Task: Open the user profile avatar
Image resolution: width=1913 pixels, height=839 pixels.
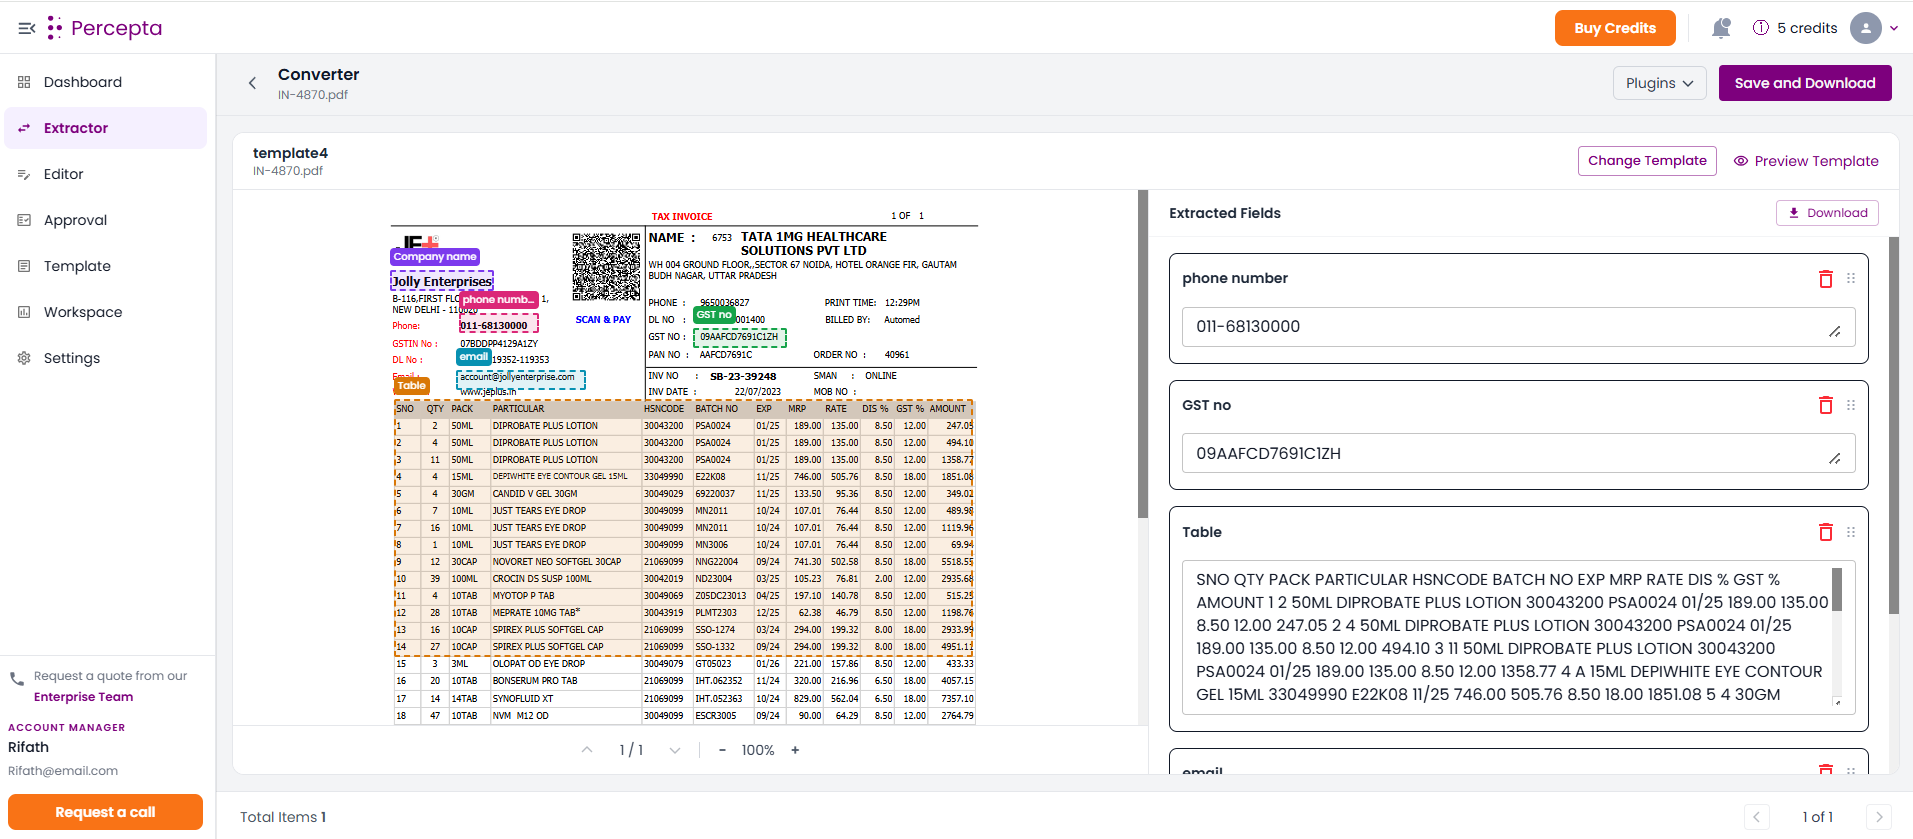Action: (x=1866, y=28)
